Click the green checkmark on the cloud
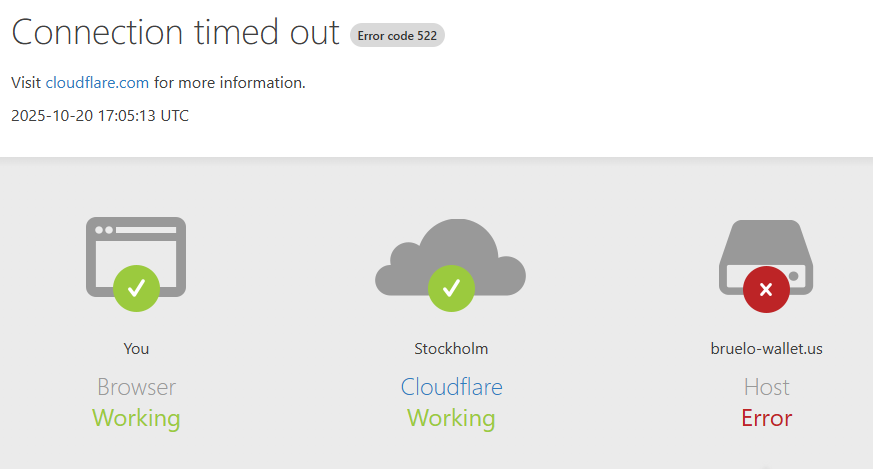This screenshot has width=873, height=469. 451,288
